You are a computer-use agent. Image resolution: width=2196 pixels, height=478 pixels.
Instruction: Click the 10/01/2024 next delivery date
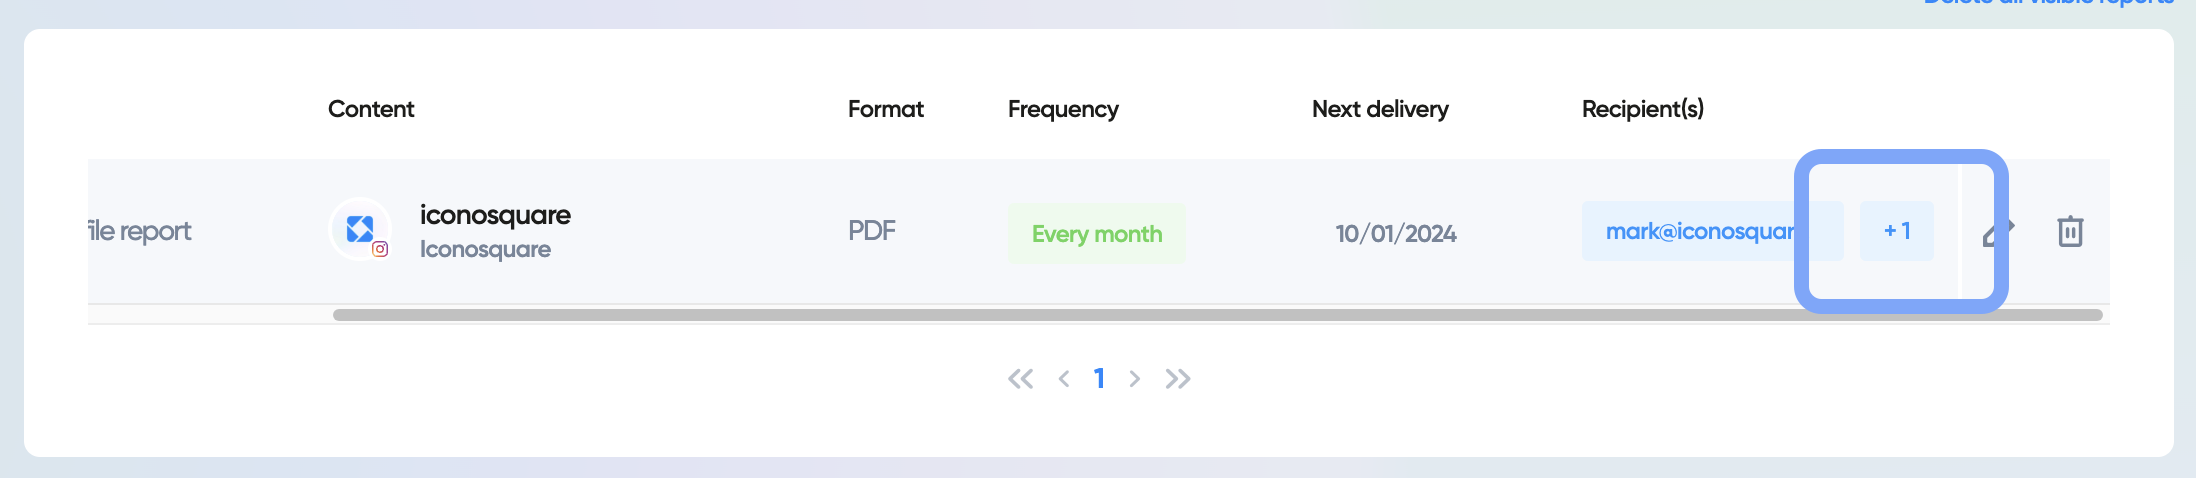click(x=1396, y=234)
